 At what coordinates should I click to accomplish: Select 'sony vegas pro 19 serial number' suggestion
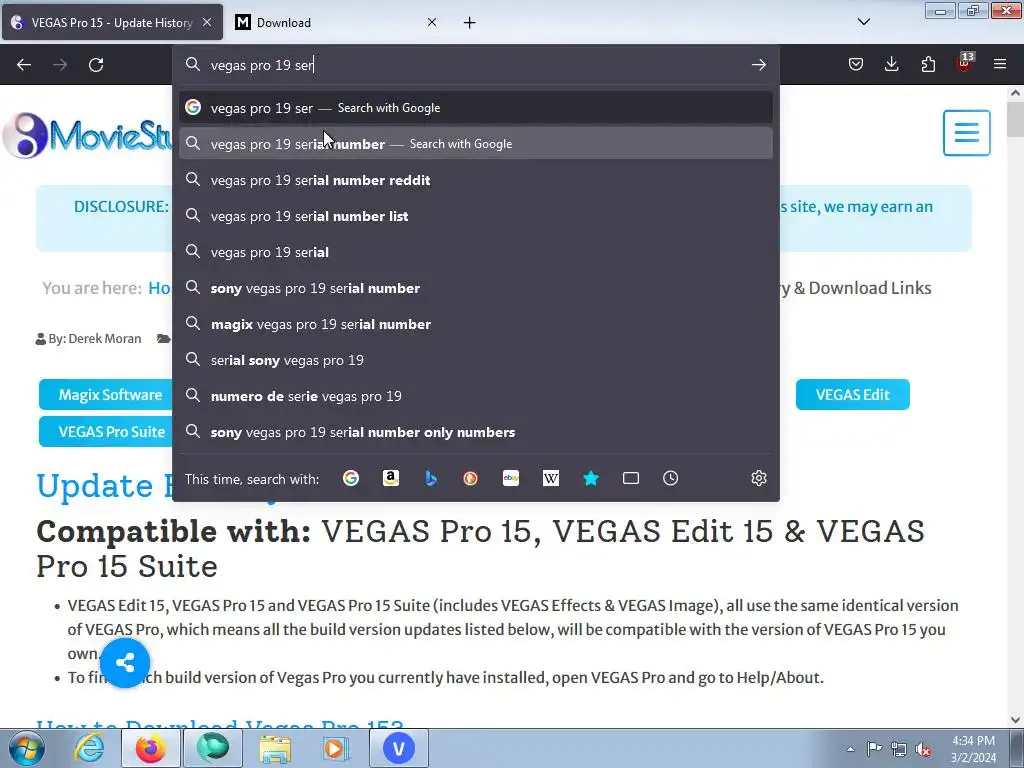tap(475, 288)
